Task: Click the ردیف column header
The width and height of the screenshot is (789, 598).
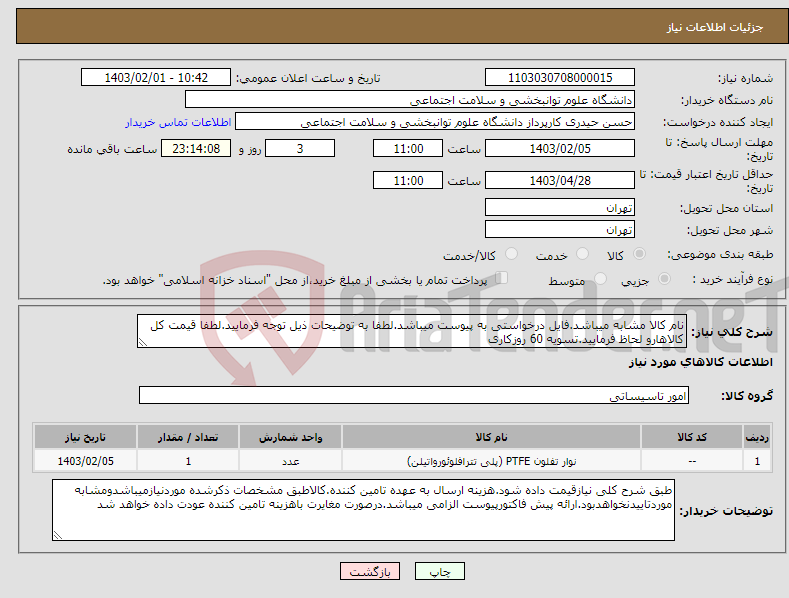Action: (757, 437)
